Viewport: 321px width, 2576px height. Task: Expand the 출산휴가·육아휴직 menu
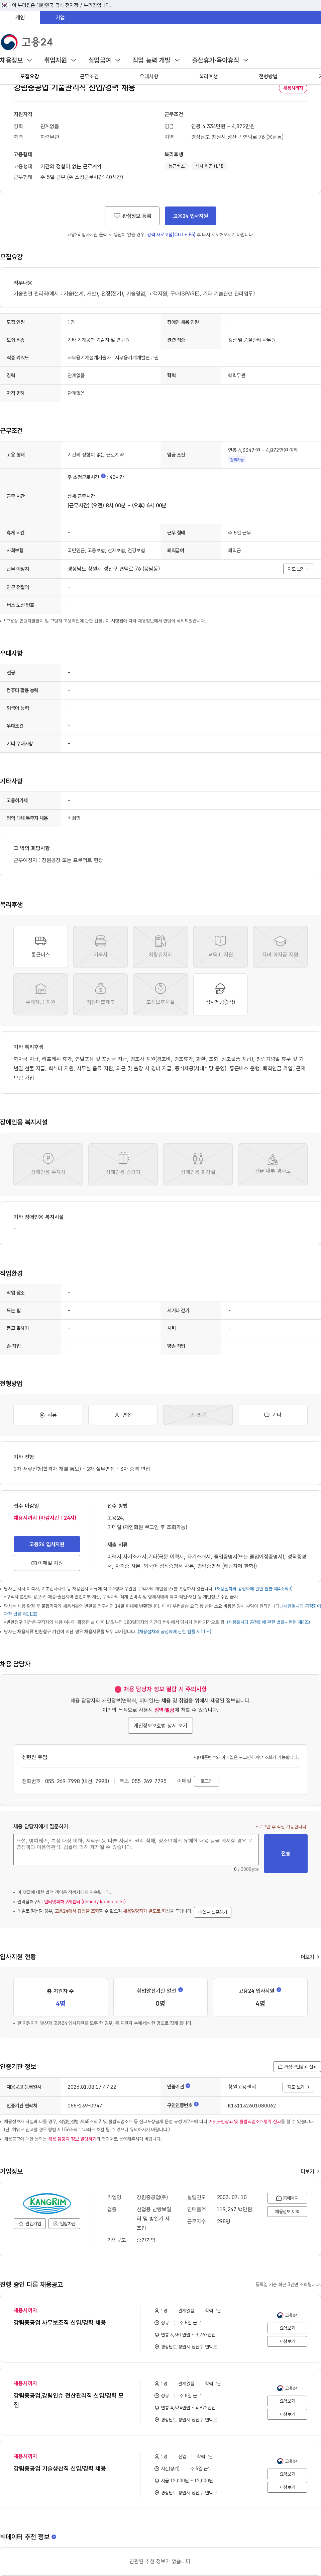point(220,60)
